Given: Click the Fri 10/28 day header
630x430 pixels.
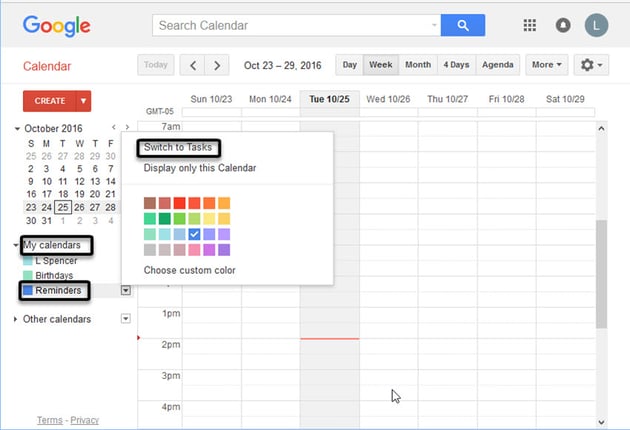Looking at the screenshot, I should [506, 99].
